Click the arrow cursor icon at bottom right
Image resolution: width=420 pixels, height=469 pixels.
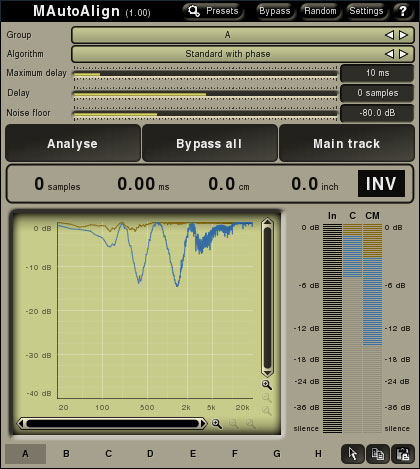point(353,454)
